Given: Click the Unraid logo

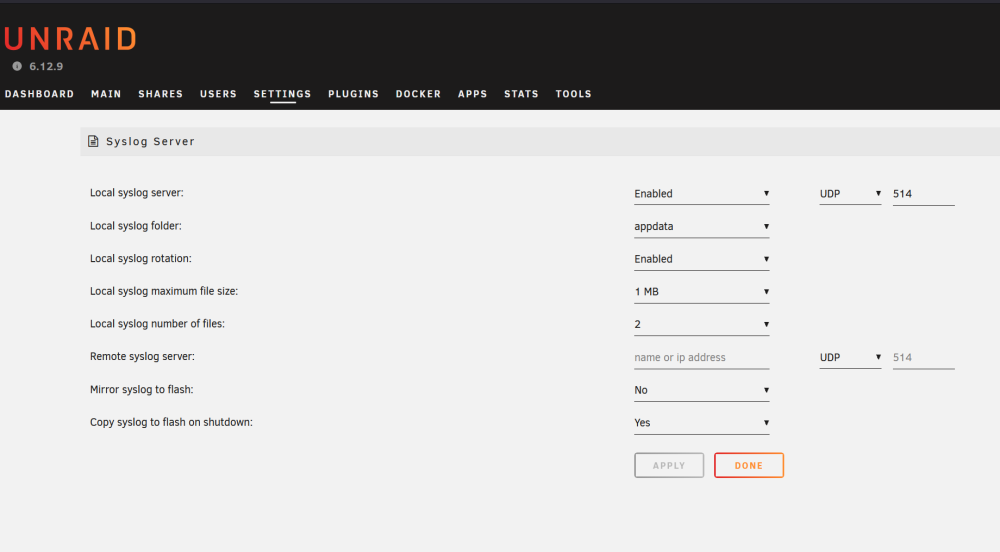Looking at the screenshot, I should click(x=70, y=39).
